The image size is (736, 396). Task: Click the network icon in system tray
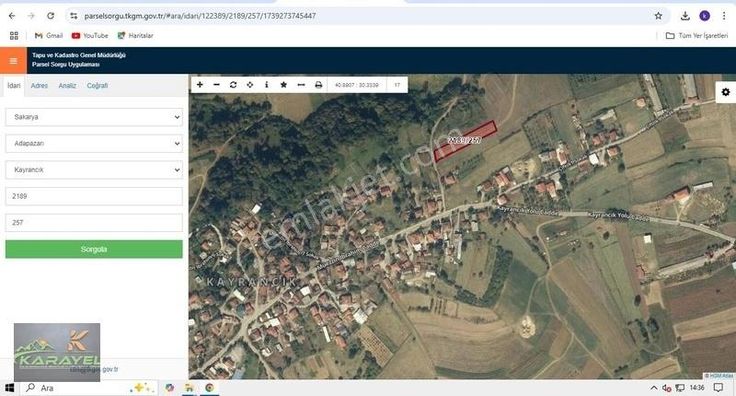coord(680,388)
